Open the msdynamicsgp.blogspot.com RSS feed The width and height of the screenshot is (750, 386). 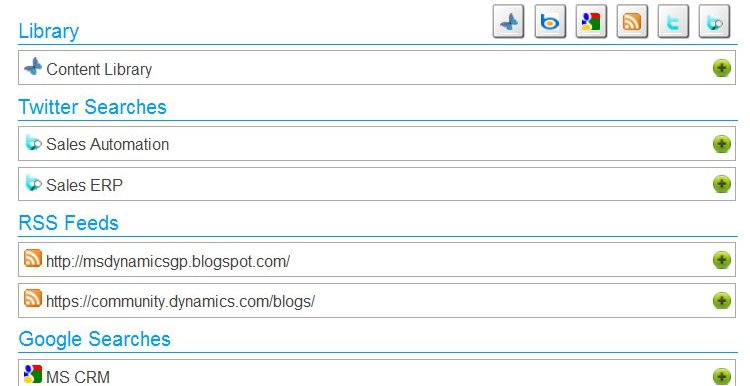[168, 262]
